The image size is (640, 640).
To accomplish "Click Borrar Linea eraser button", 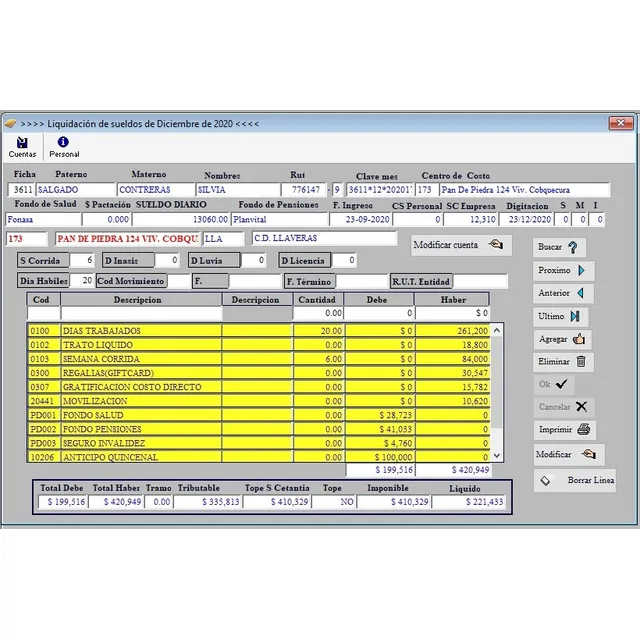I will coord(575,480).
